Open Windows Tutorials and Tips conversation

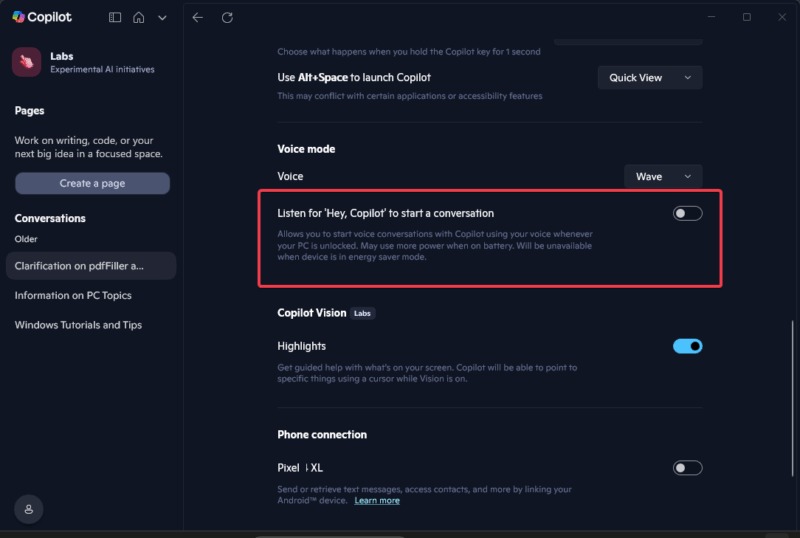coord(78,325)
